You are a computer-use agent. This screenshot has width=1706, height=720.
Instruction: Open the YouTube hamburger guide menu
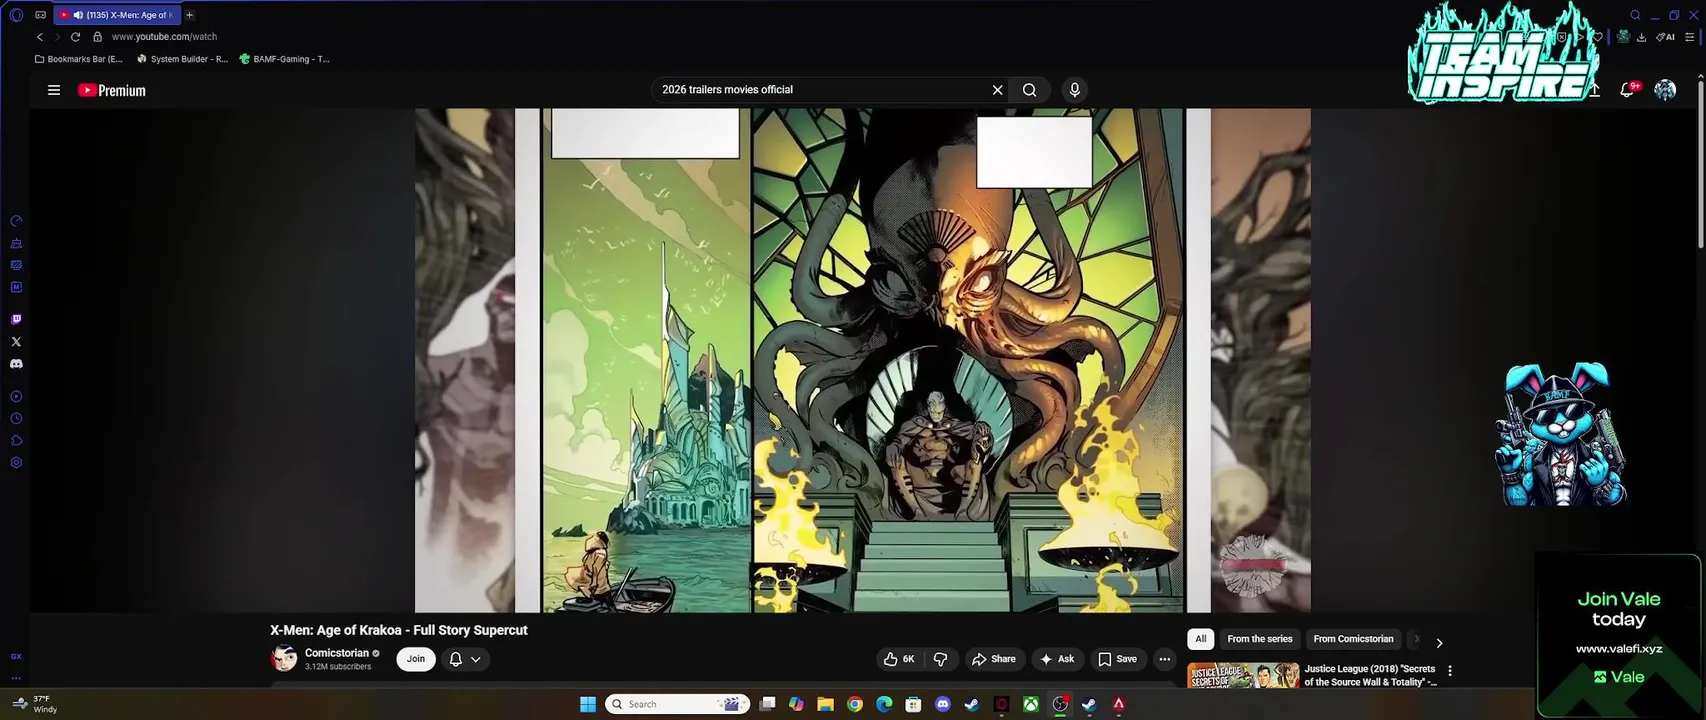pos(54,90)
